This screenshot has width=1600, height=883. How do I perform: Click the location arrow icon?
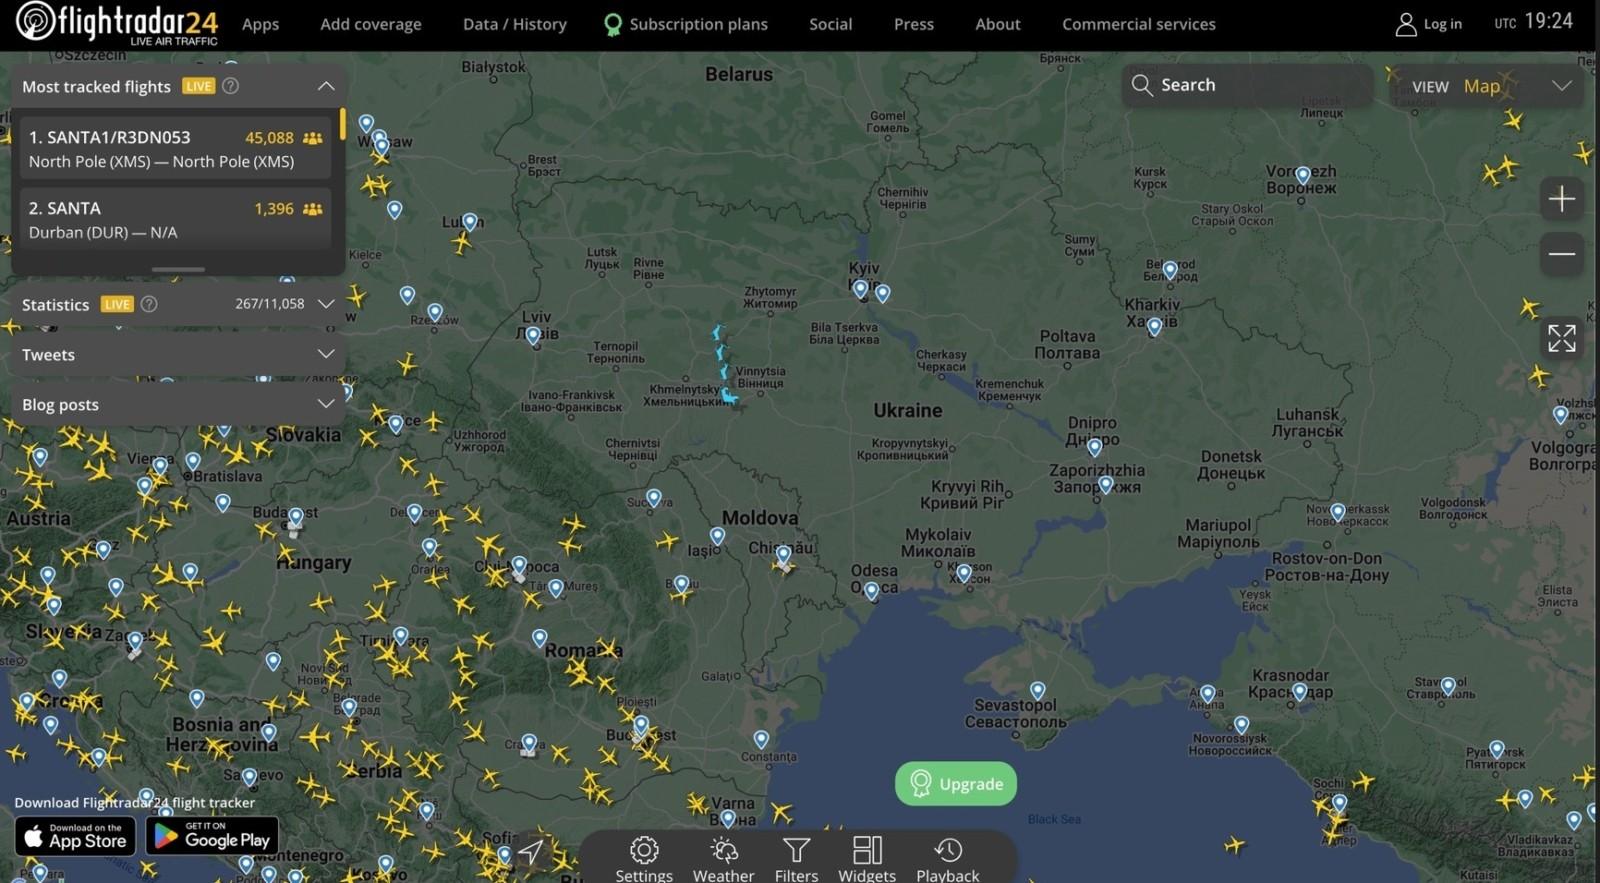(x=530, y=851)
